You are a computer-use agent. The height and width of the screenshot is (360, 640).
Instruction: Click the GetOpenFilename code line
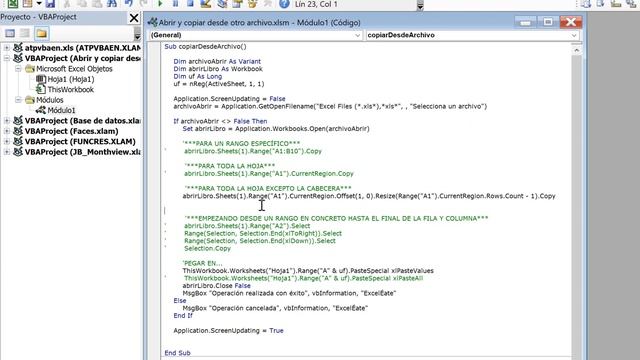(330, 106)
